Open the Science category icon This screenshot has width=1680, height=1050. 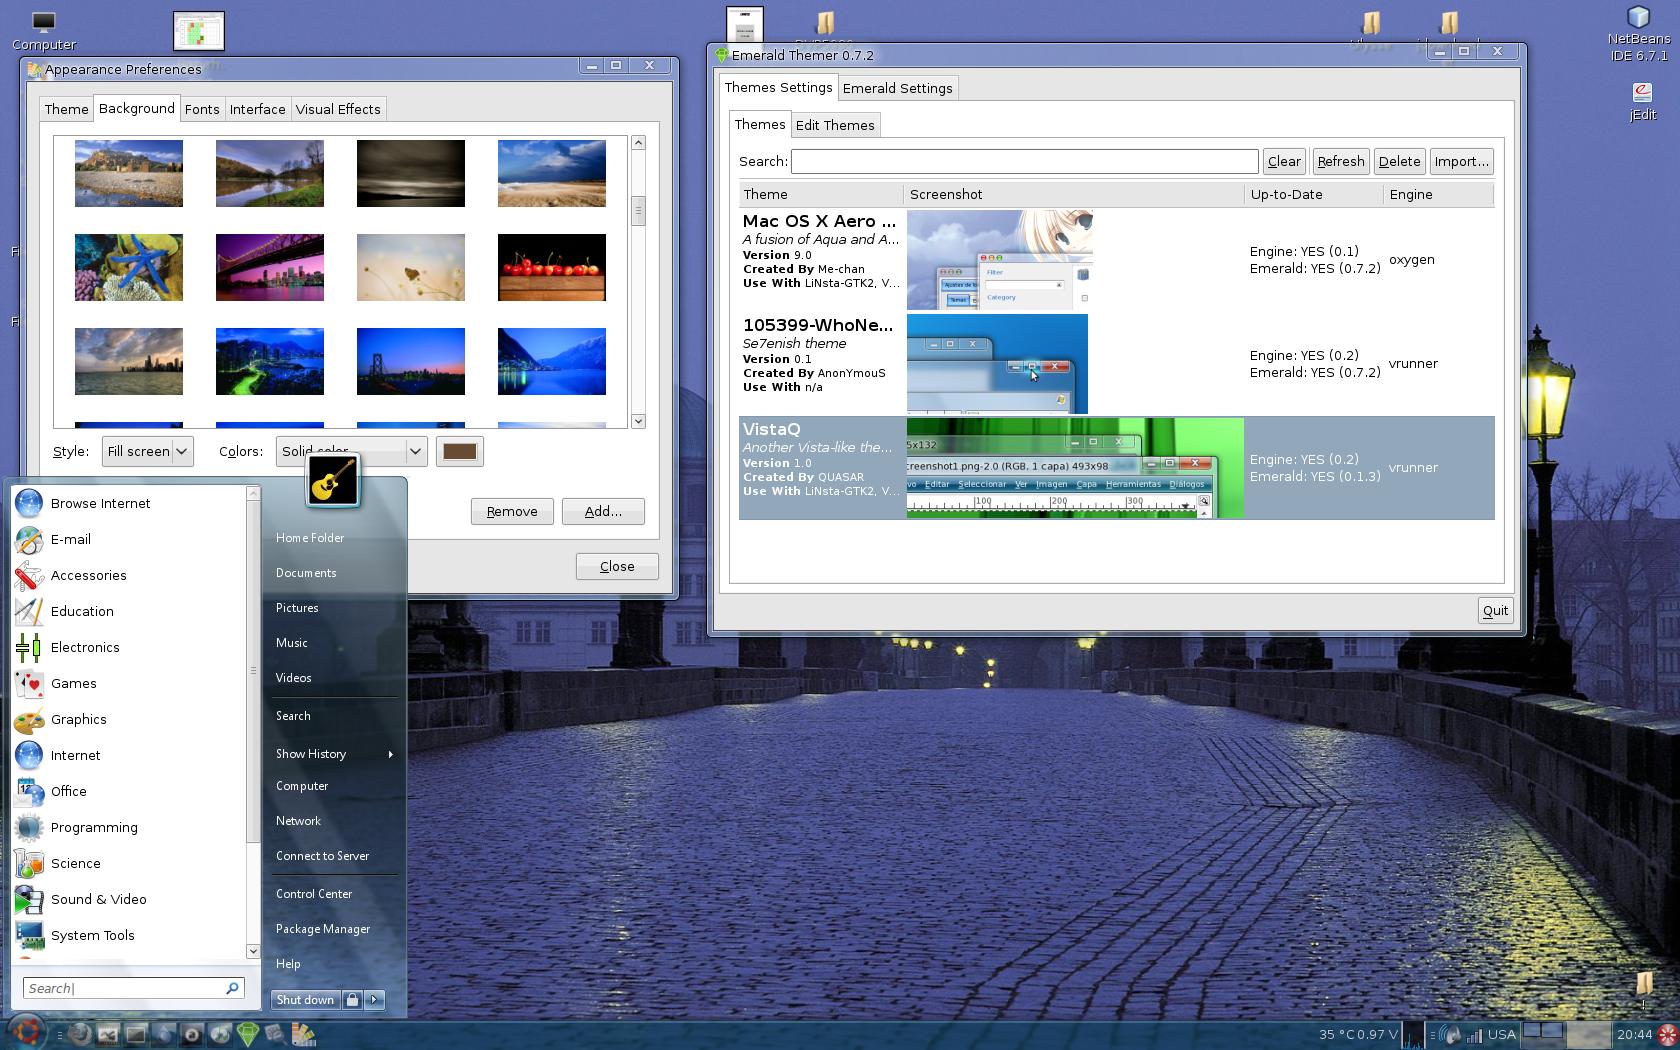(29, 863)
